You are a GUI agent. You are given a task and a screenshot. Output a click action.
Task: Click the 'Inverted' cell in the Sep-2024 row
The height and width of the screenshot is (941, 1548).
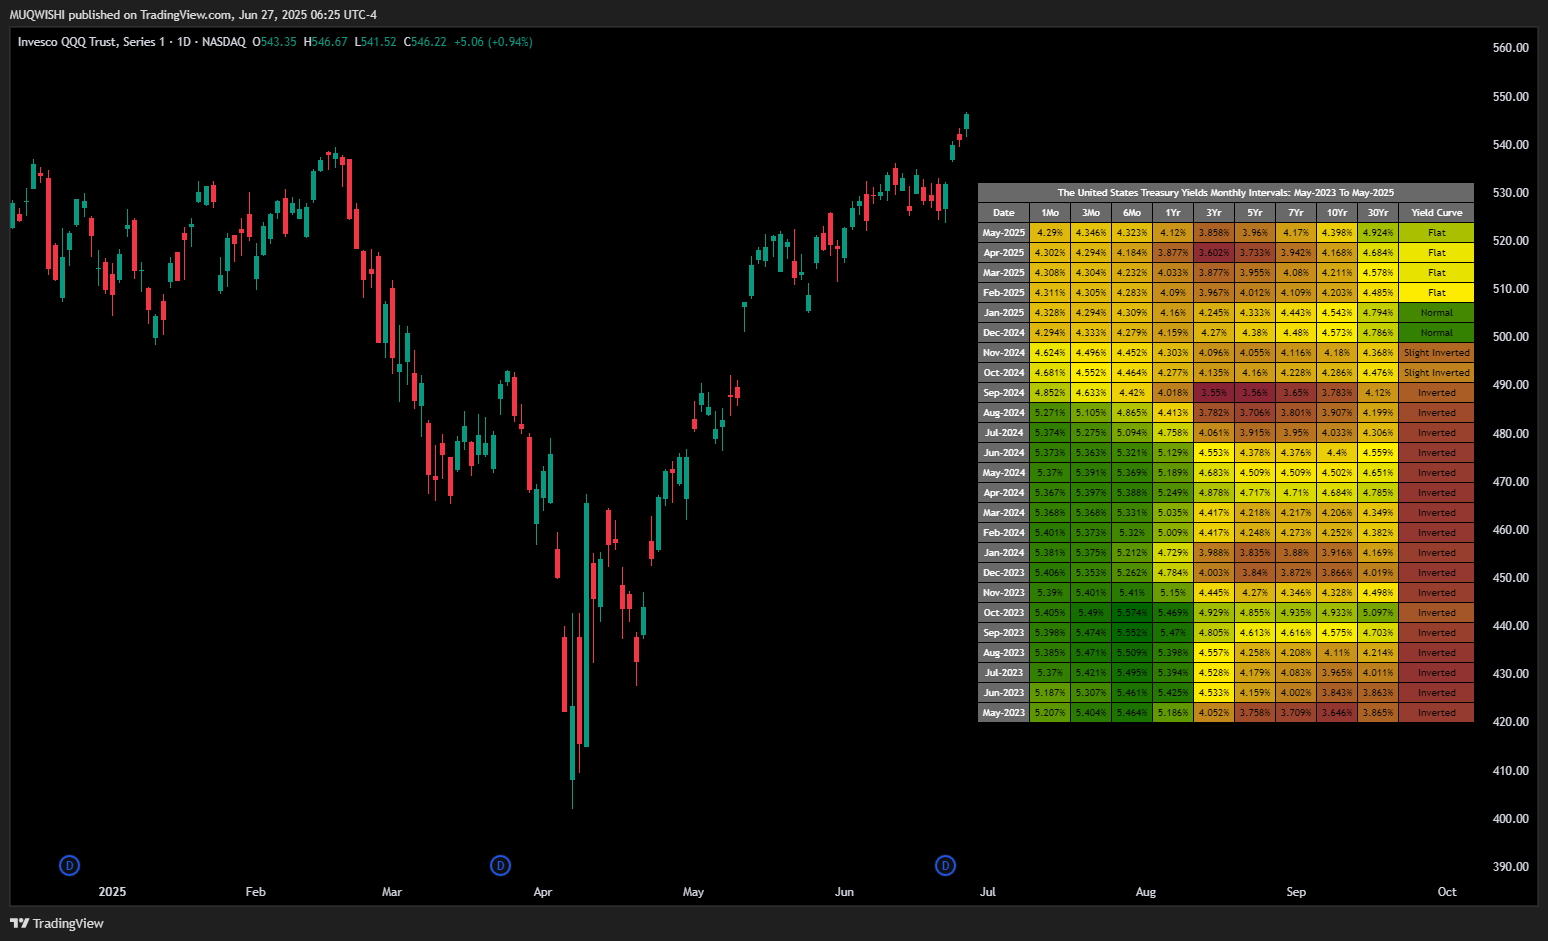1437,393
